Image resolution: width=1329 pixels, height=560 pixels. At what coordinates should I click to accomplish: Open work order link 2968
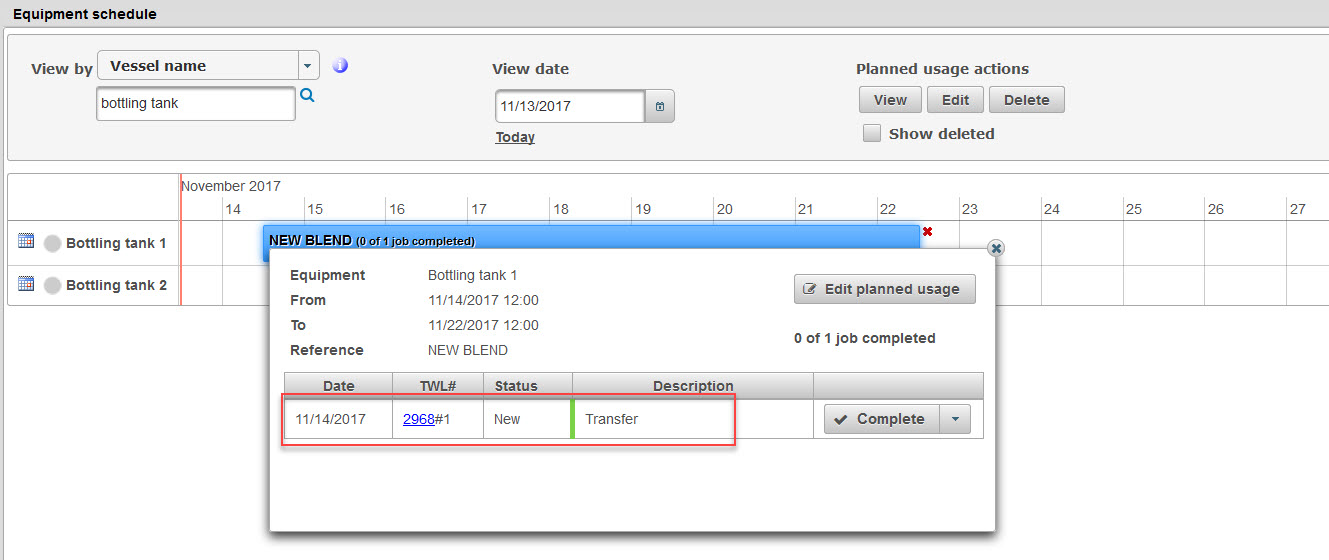[418, 419]
